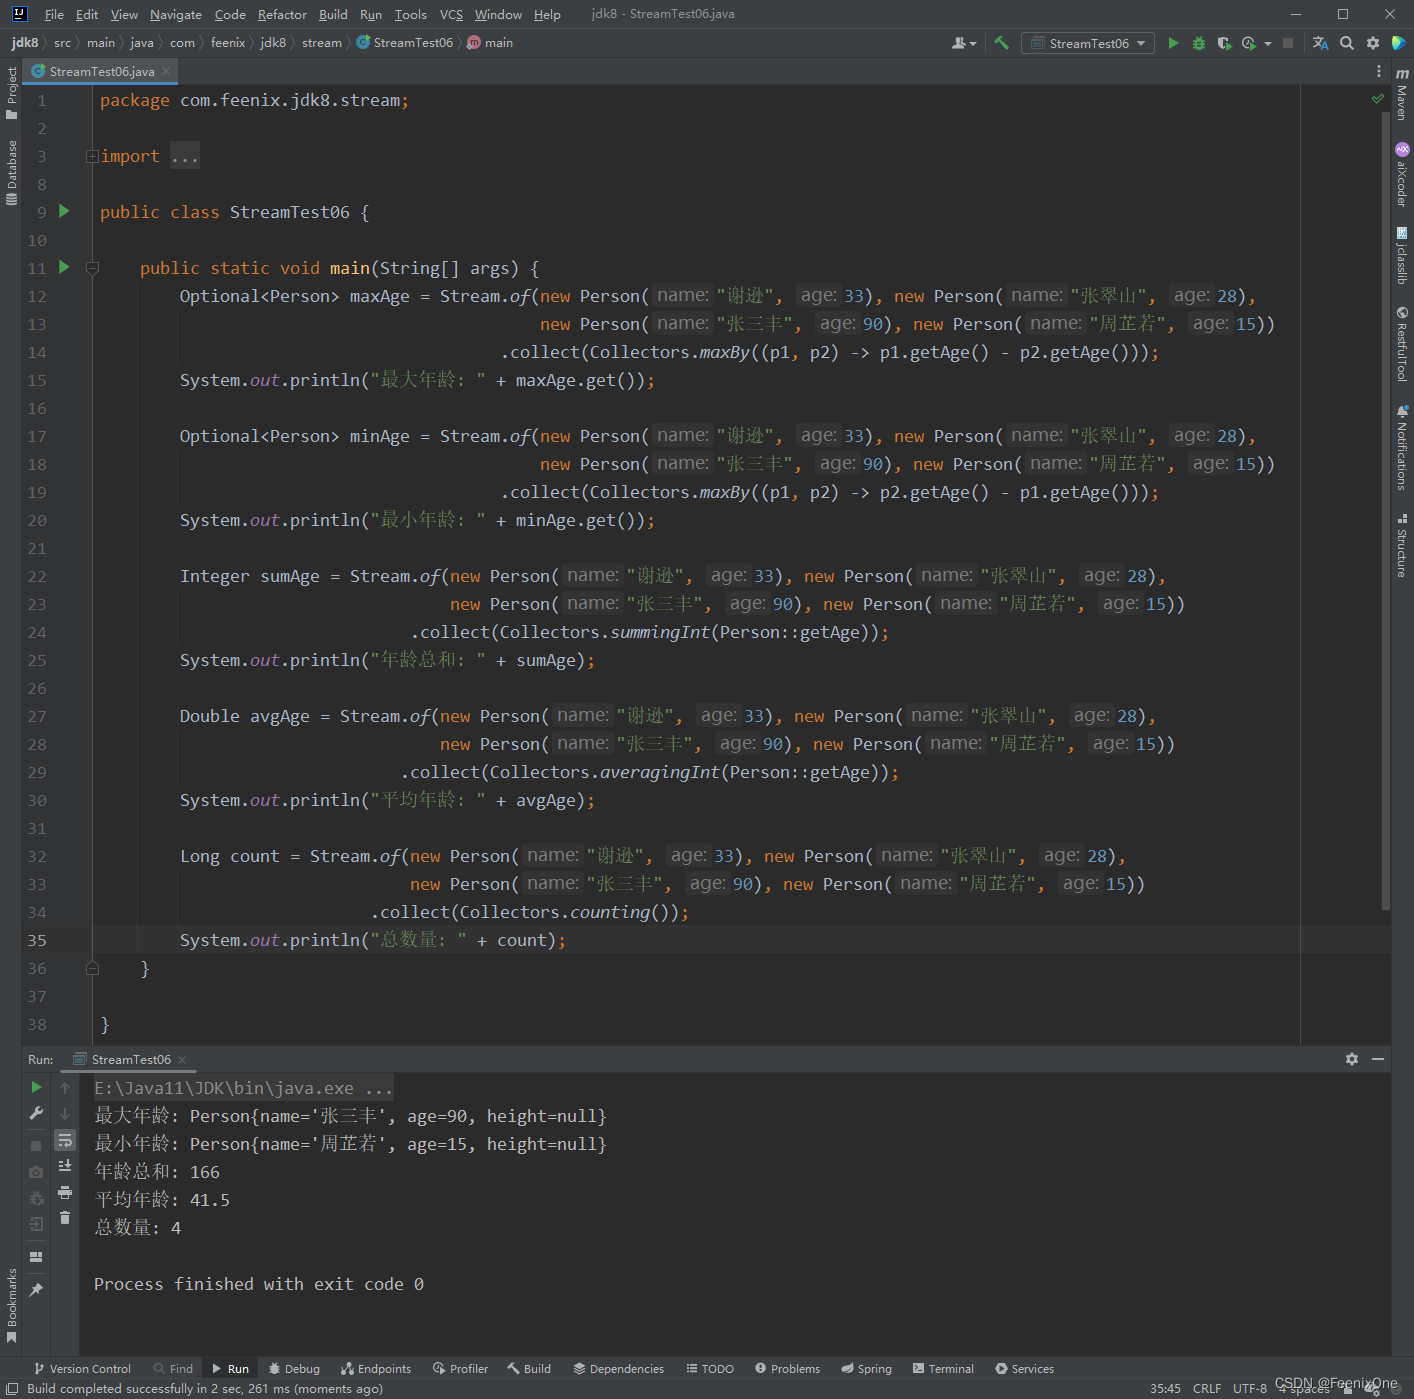Open Search Everywhere magnifier icon
Image resolution: width=1414 pixels, height=1399 pixels.
tap(1347, 43)
